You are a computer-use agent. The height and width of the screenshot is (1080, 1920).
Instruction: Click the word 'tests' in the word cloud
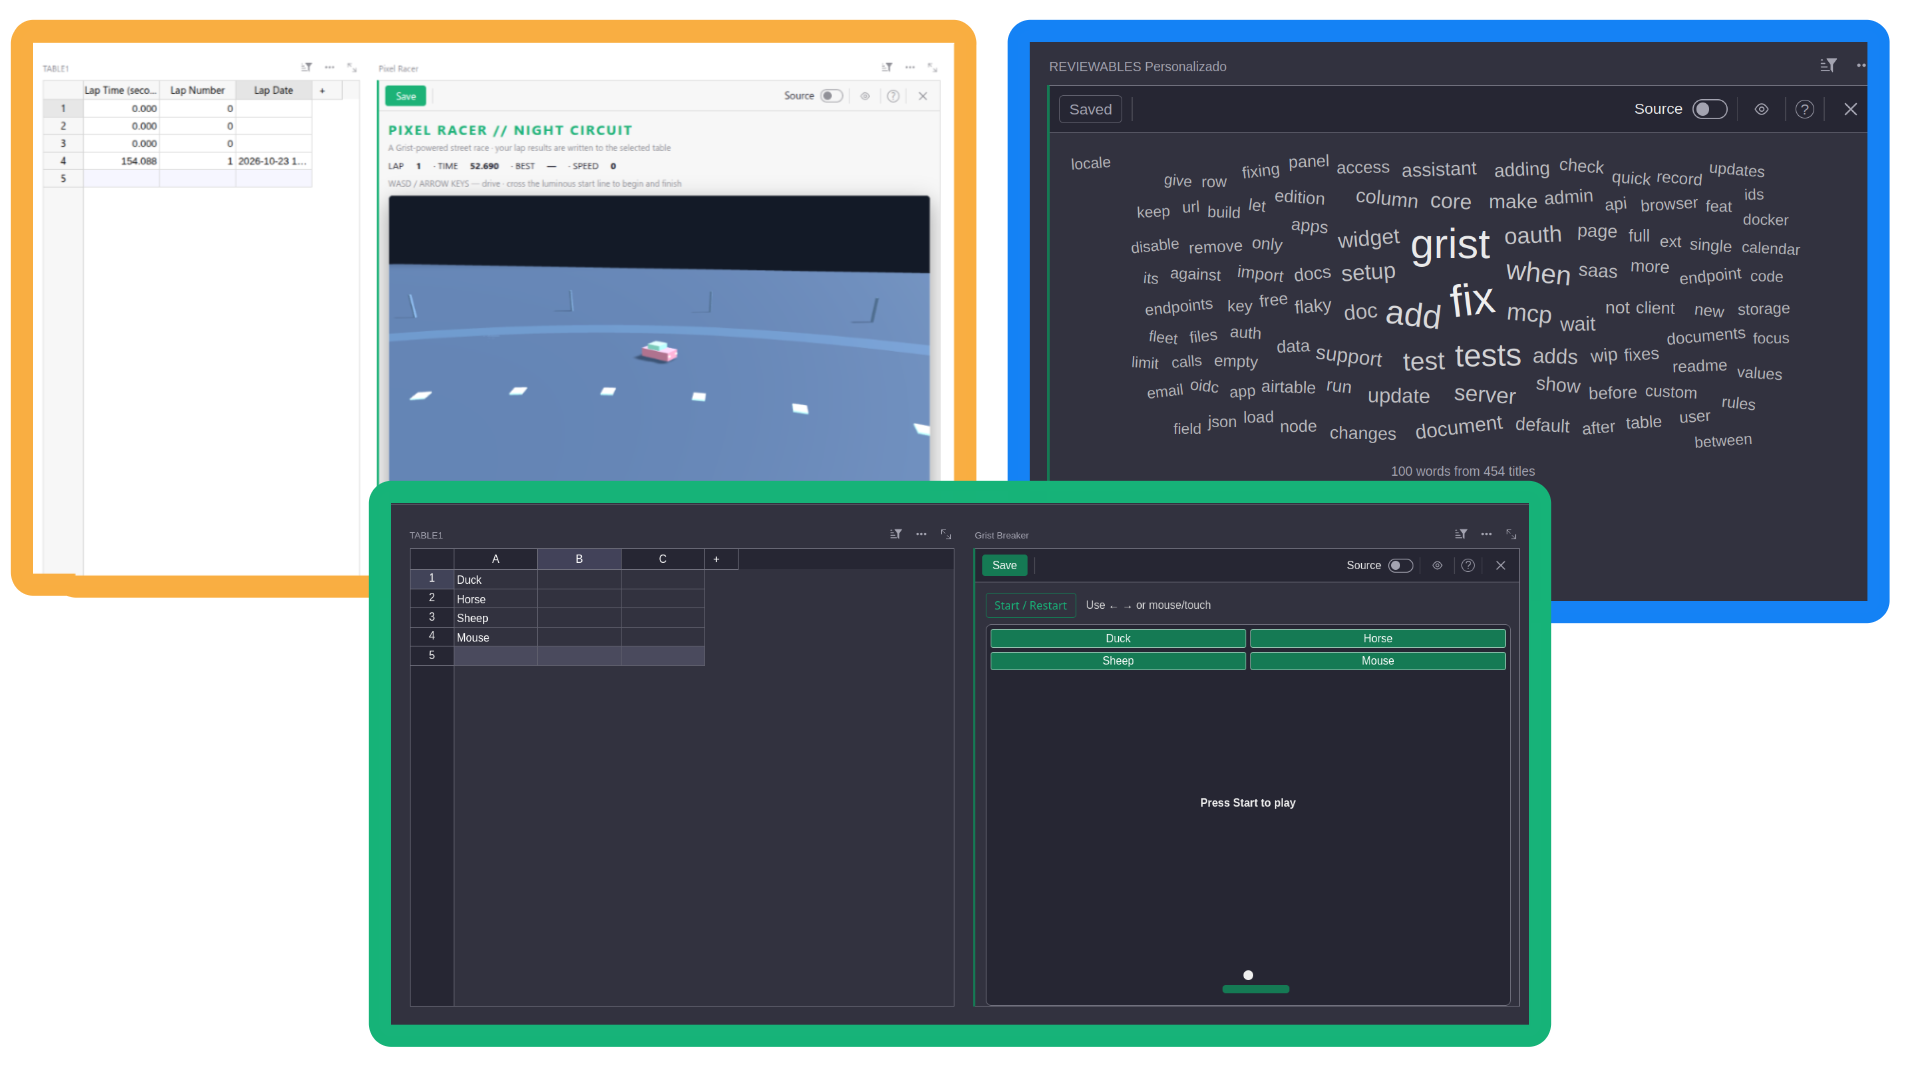pyautogui.click(x=1487, y=356)
